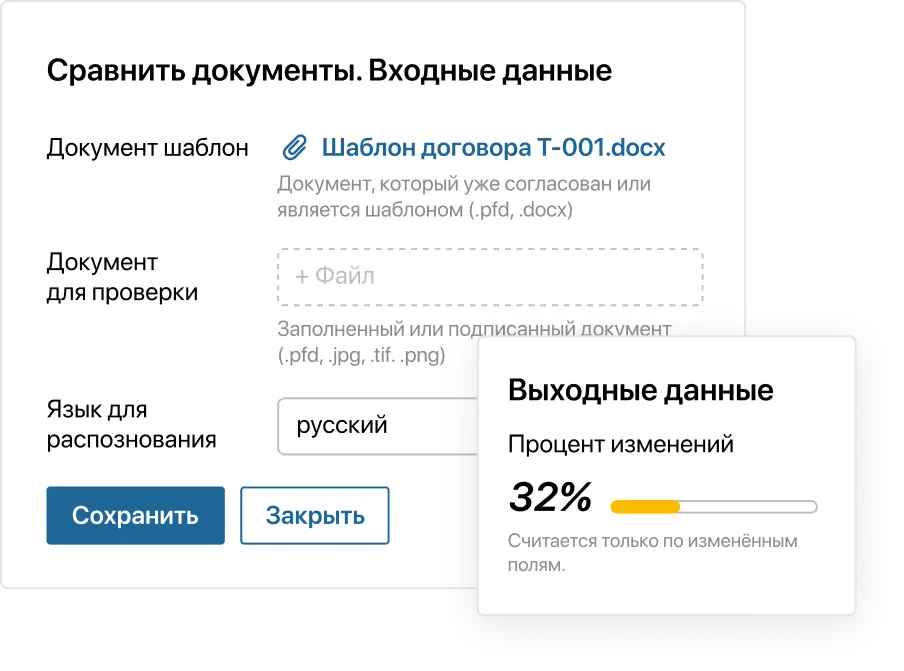
Task: Click the Язык для распознавания label
Action: 131,425
